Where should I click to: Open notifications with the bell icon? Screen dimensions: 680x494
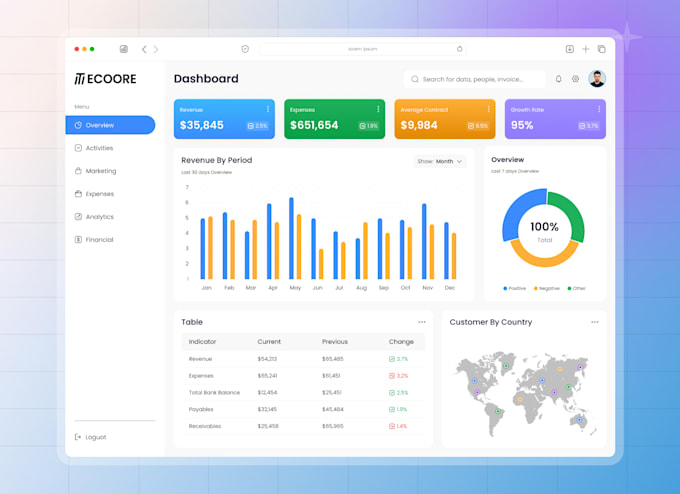click(x=559, y=79)
